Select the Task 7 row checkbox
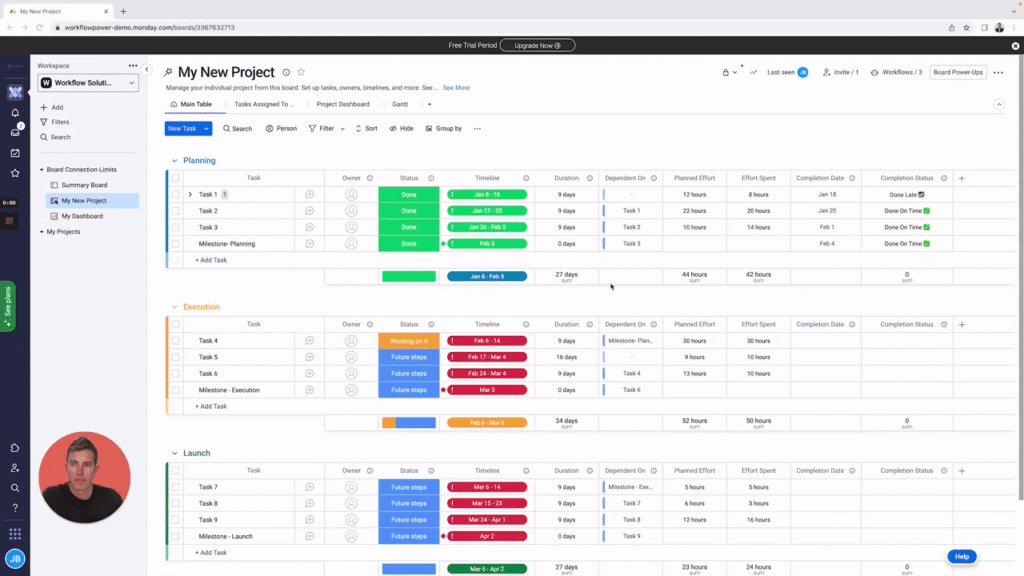This screenshot has height=576, width=1024. [176, 487]
